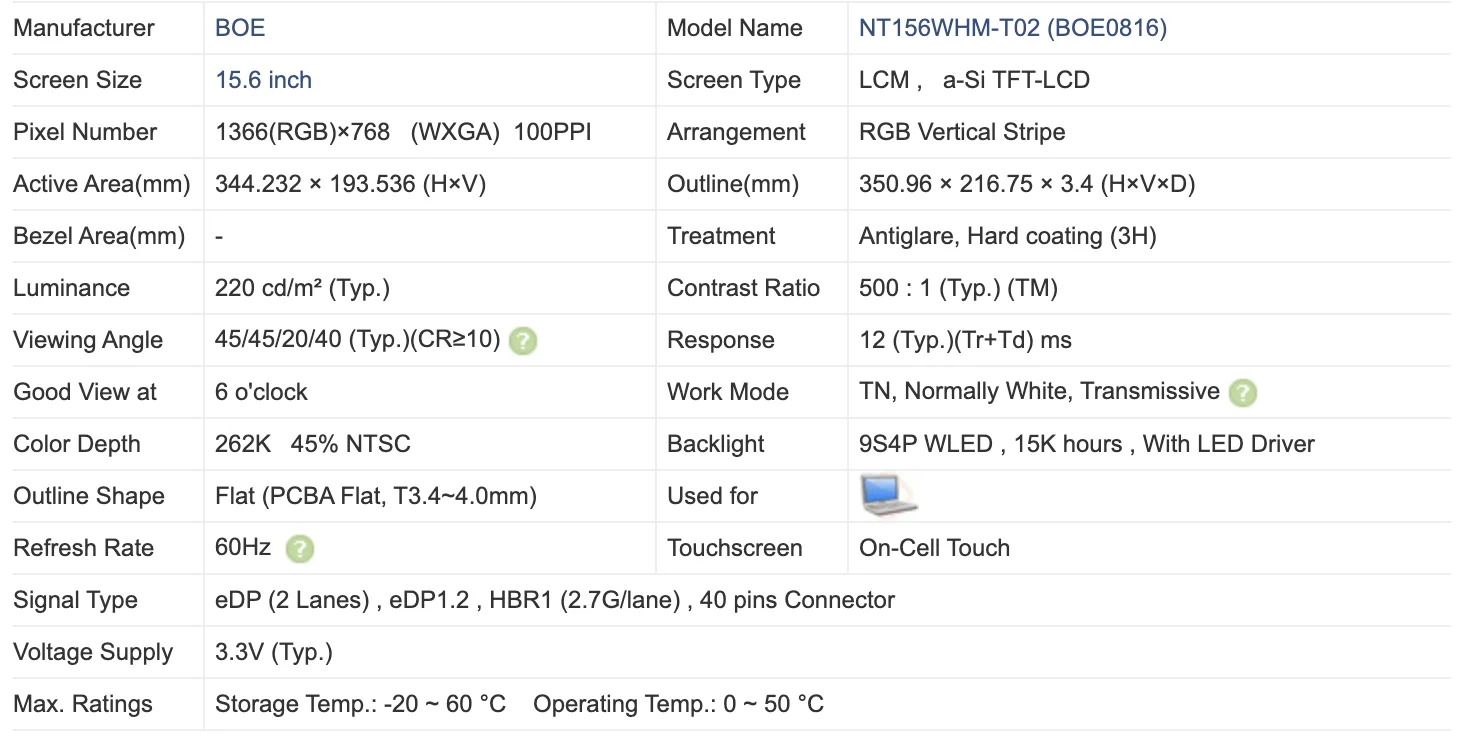The height and width of the screenshot is (736, 1460).
Task: Select the text "262K 45% NTSC"
Action: 313,444
